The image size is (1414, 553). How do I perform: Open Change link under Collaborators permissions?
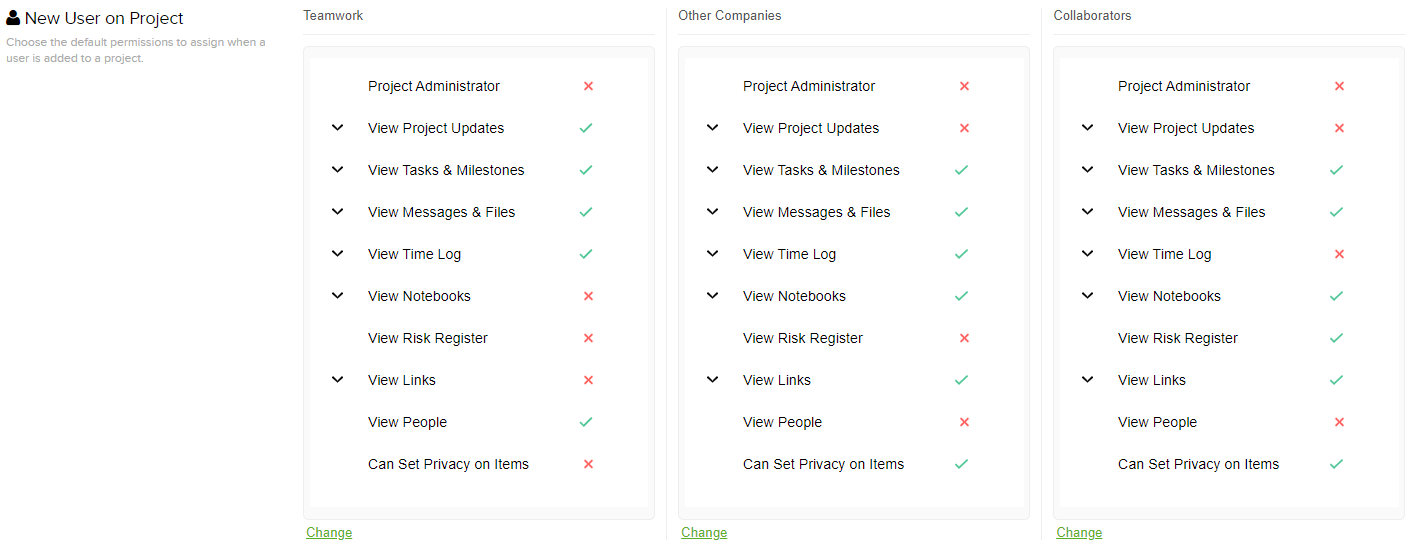pos(1079,533)
